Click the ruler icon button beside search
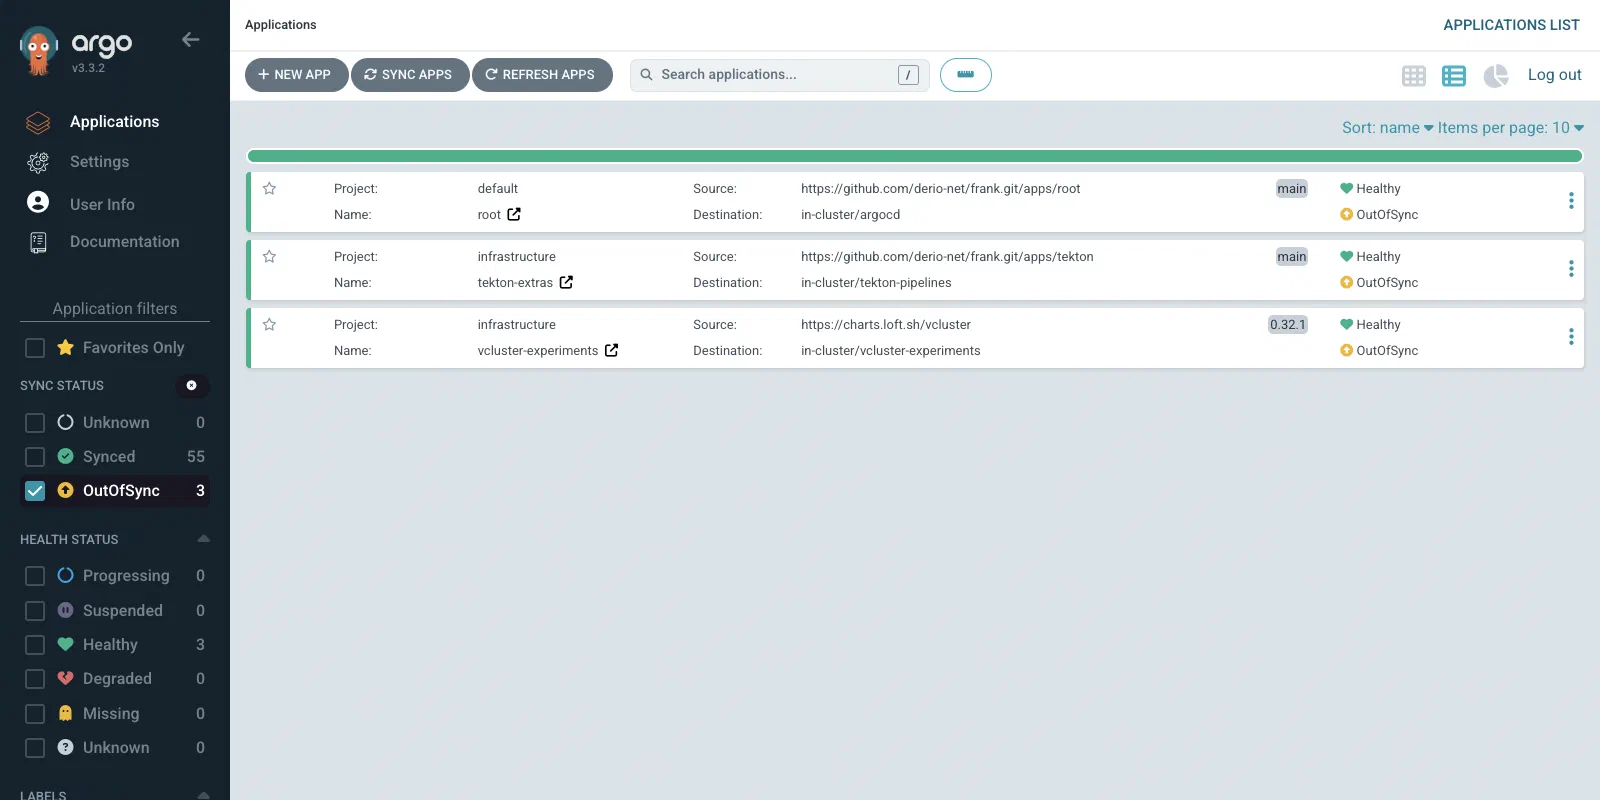The height and width of the screenshot is (800, 1600). [x=966, y=75]
